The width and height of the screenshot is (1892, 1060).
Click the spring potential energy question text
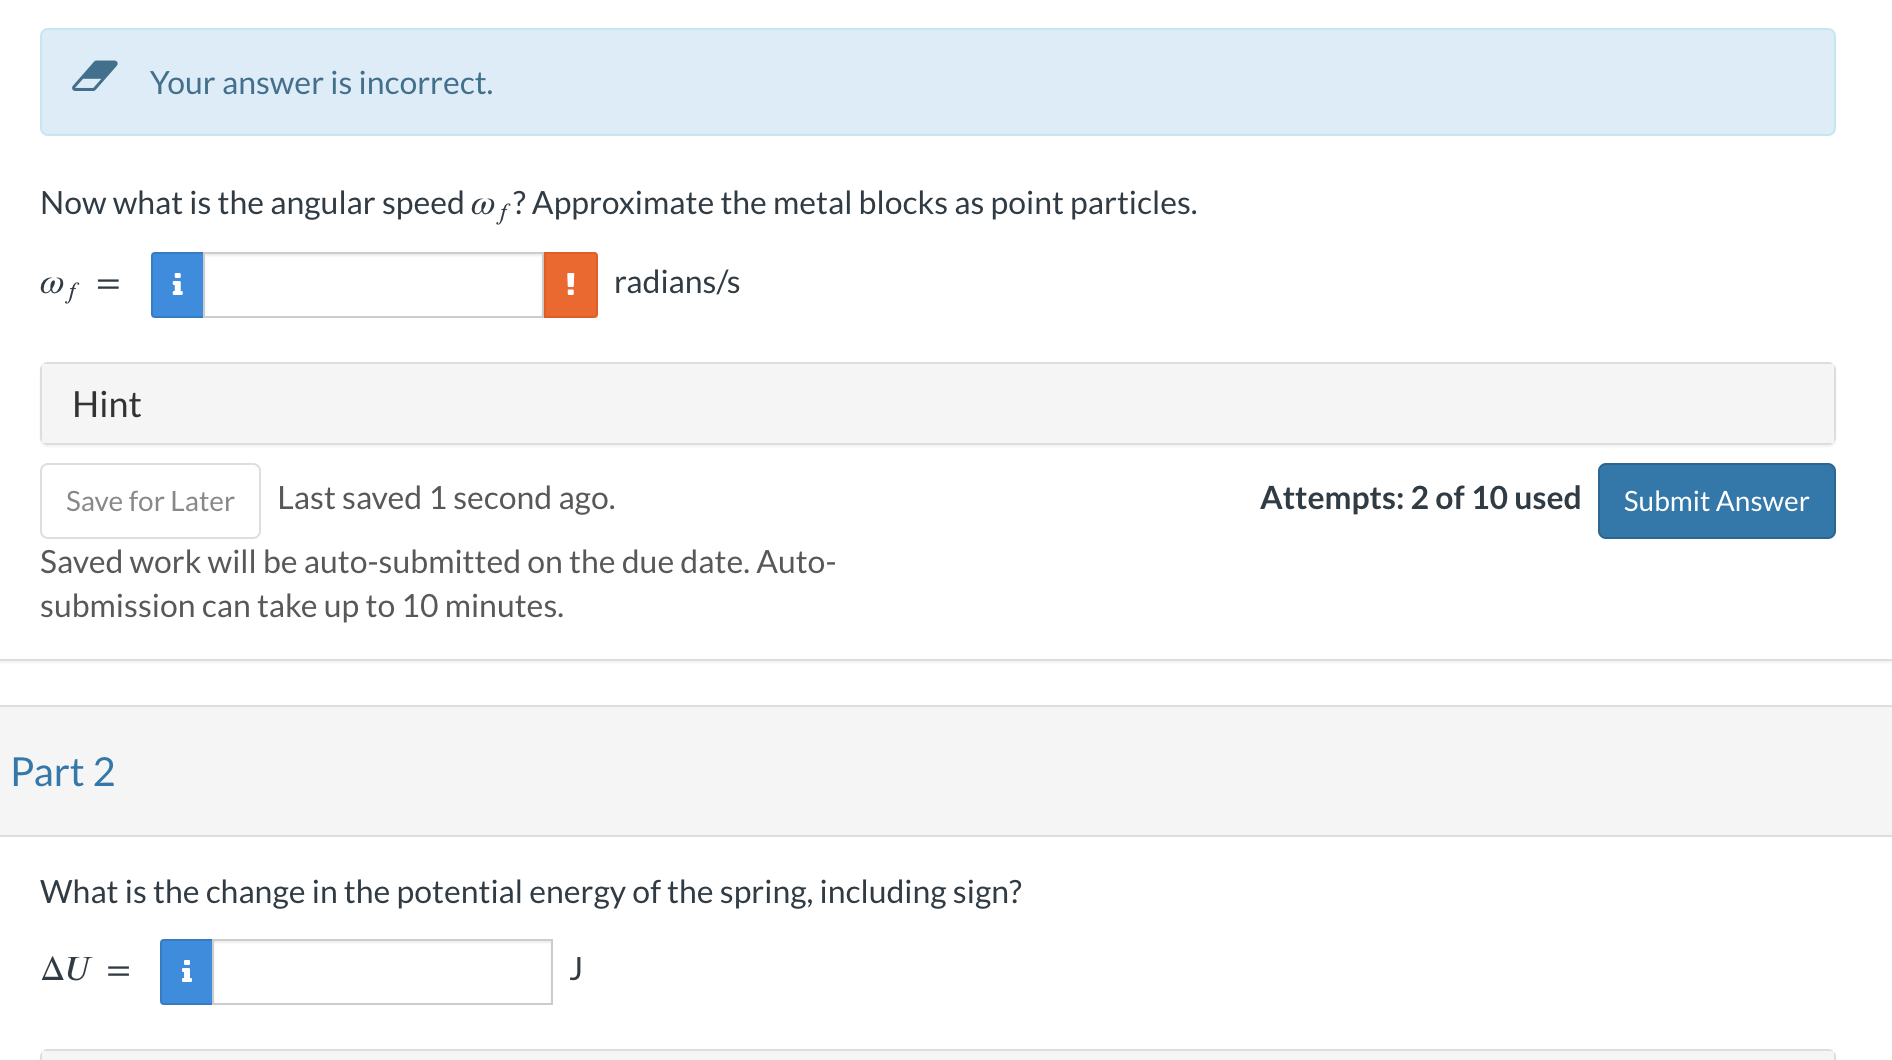[x=530, y=892]
